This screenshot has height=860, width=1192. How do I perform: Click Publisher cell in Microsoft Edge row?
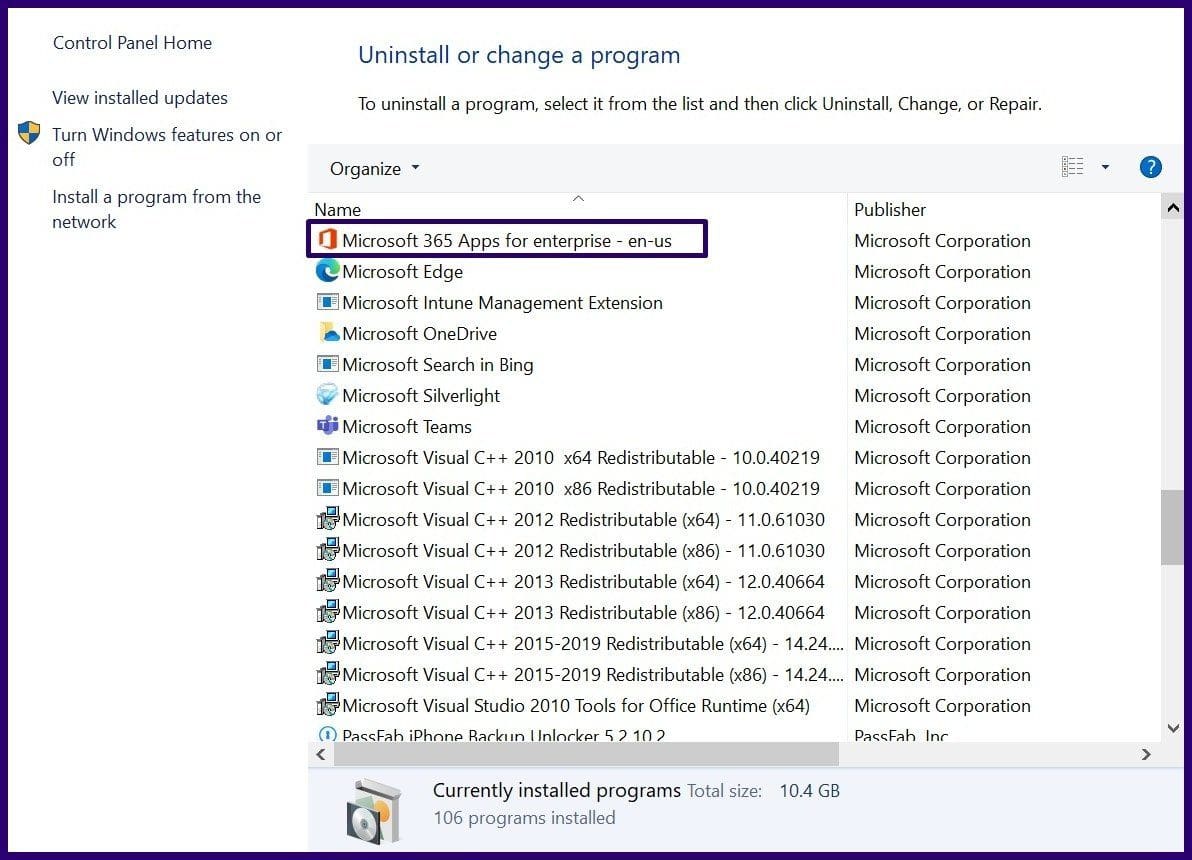[x=942, y=271]
